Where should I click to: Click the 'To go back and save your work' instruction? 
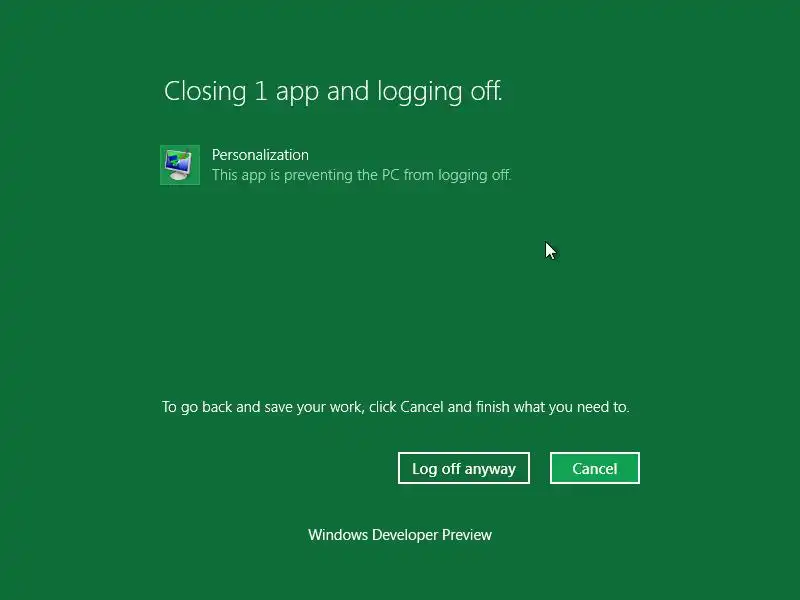pos(395,407)
